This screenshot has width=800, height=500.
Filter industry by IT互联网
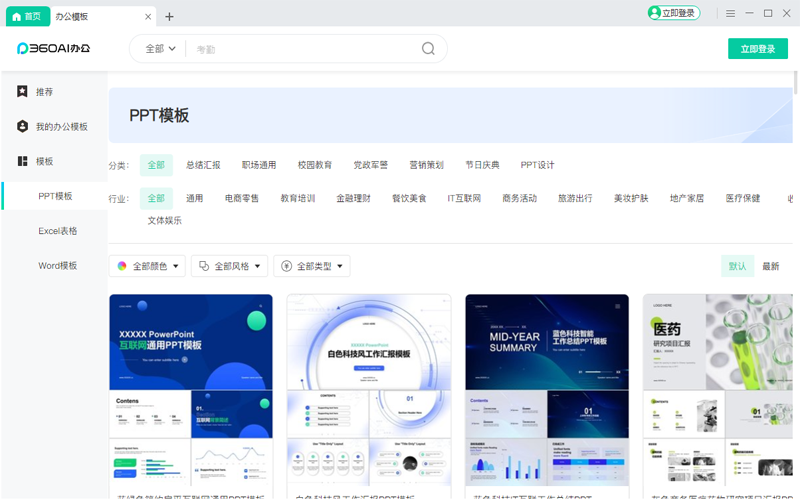464,198
